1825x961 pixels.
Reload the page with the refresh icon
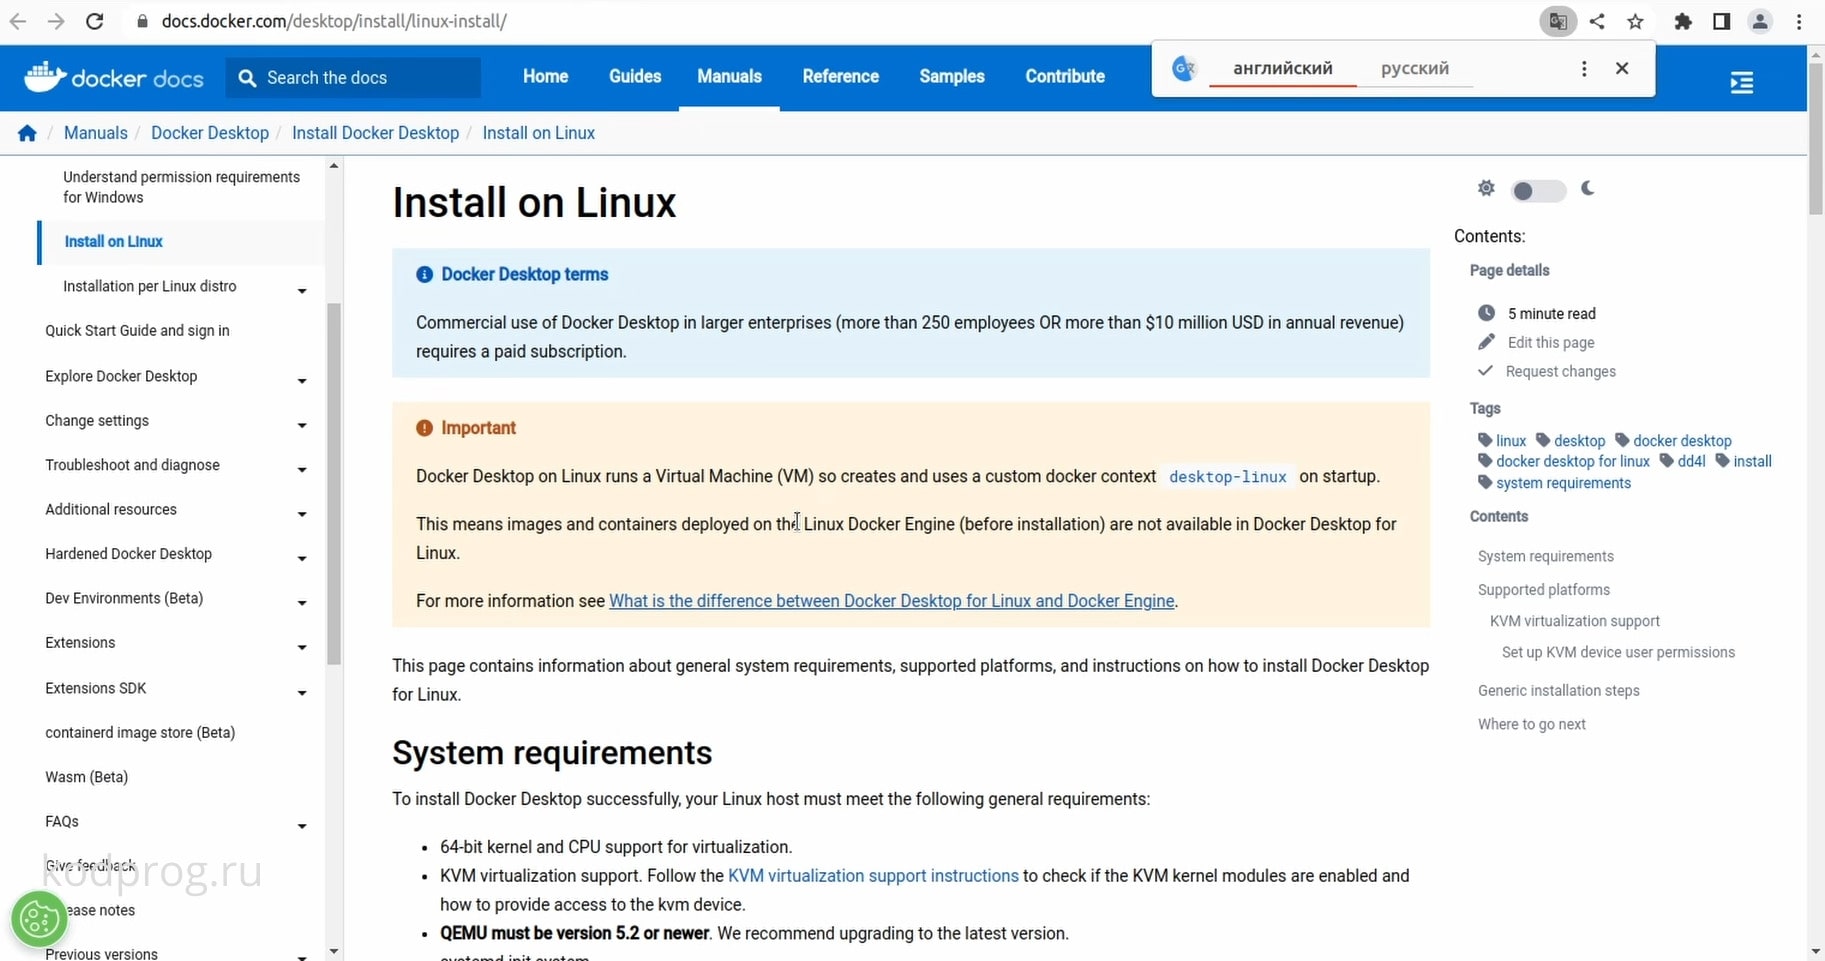click(94, 21)
